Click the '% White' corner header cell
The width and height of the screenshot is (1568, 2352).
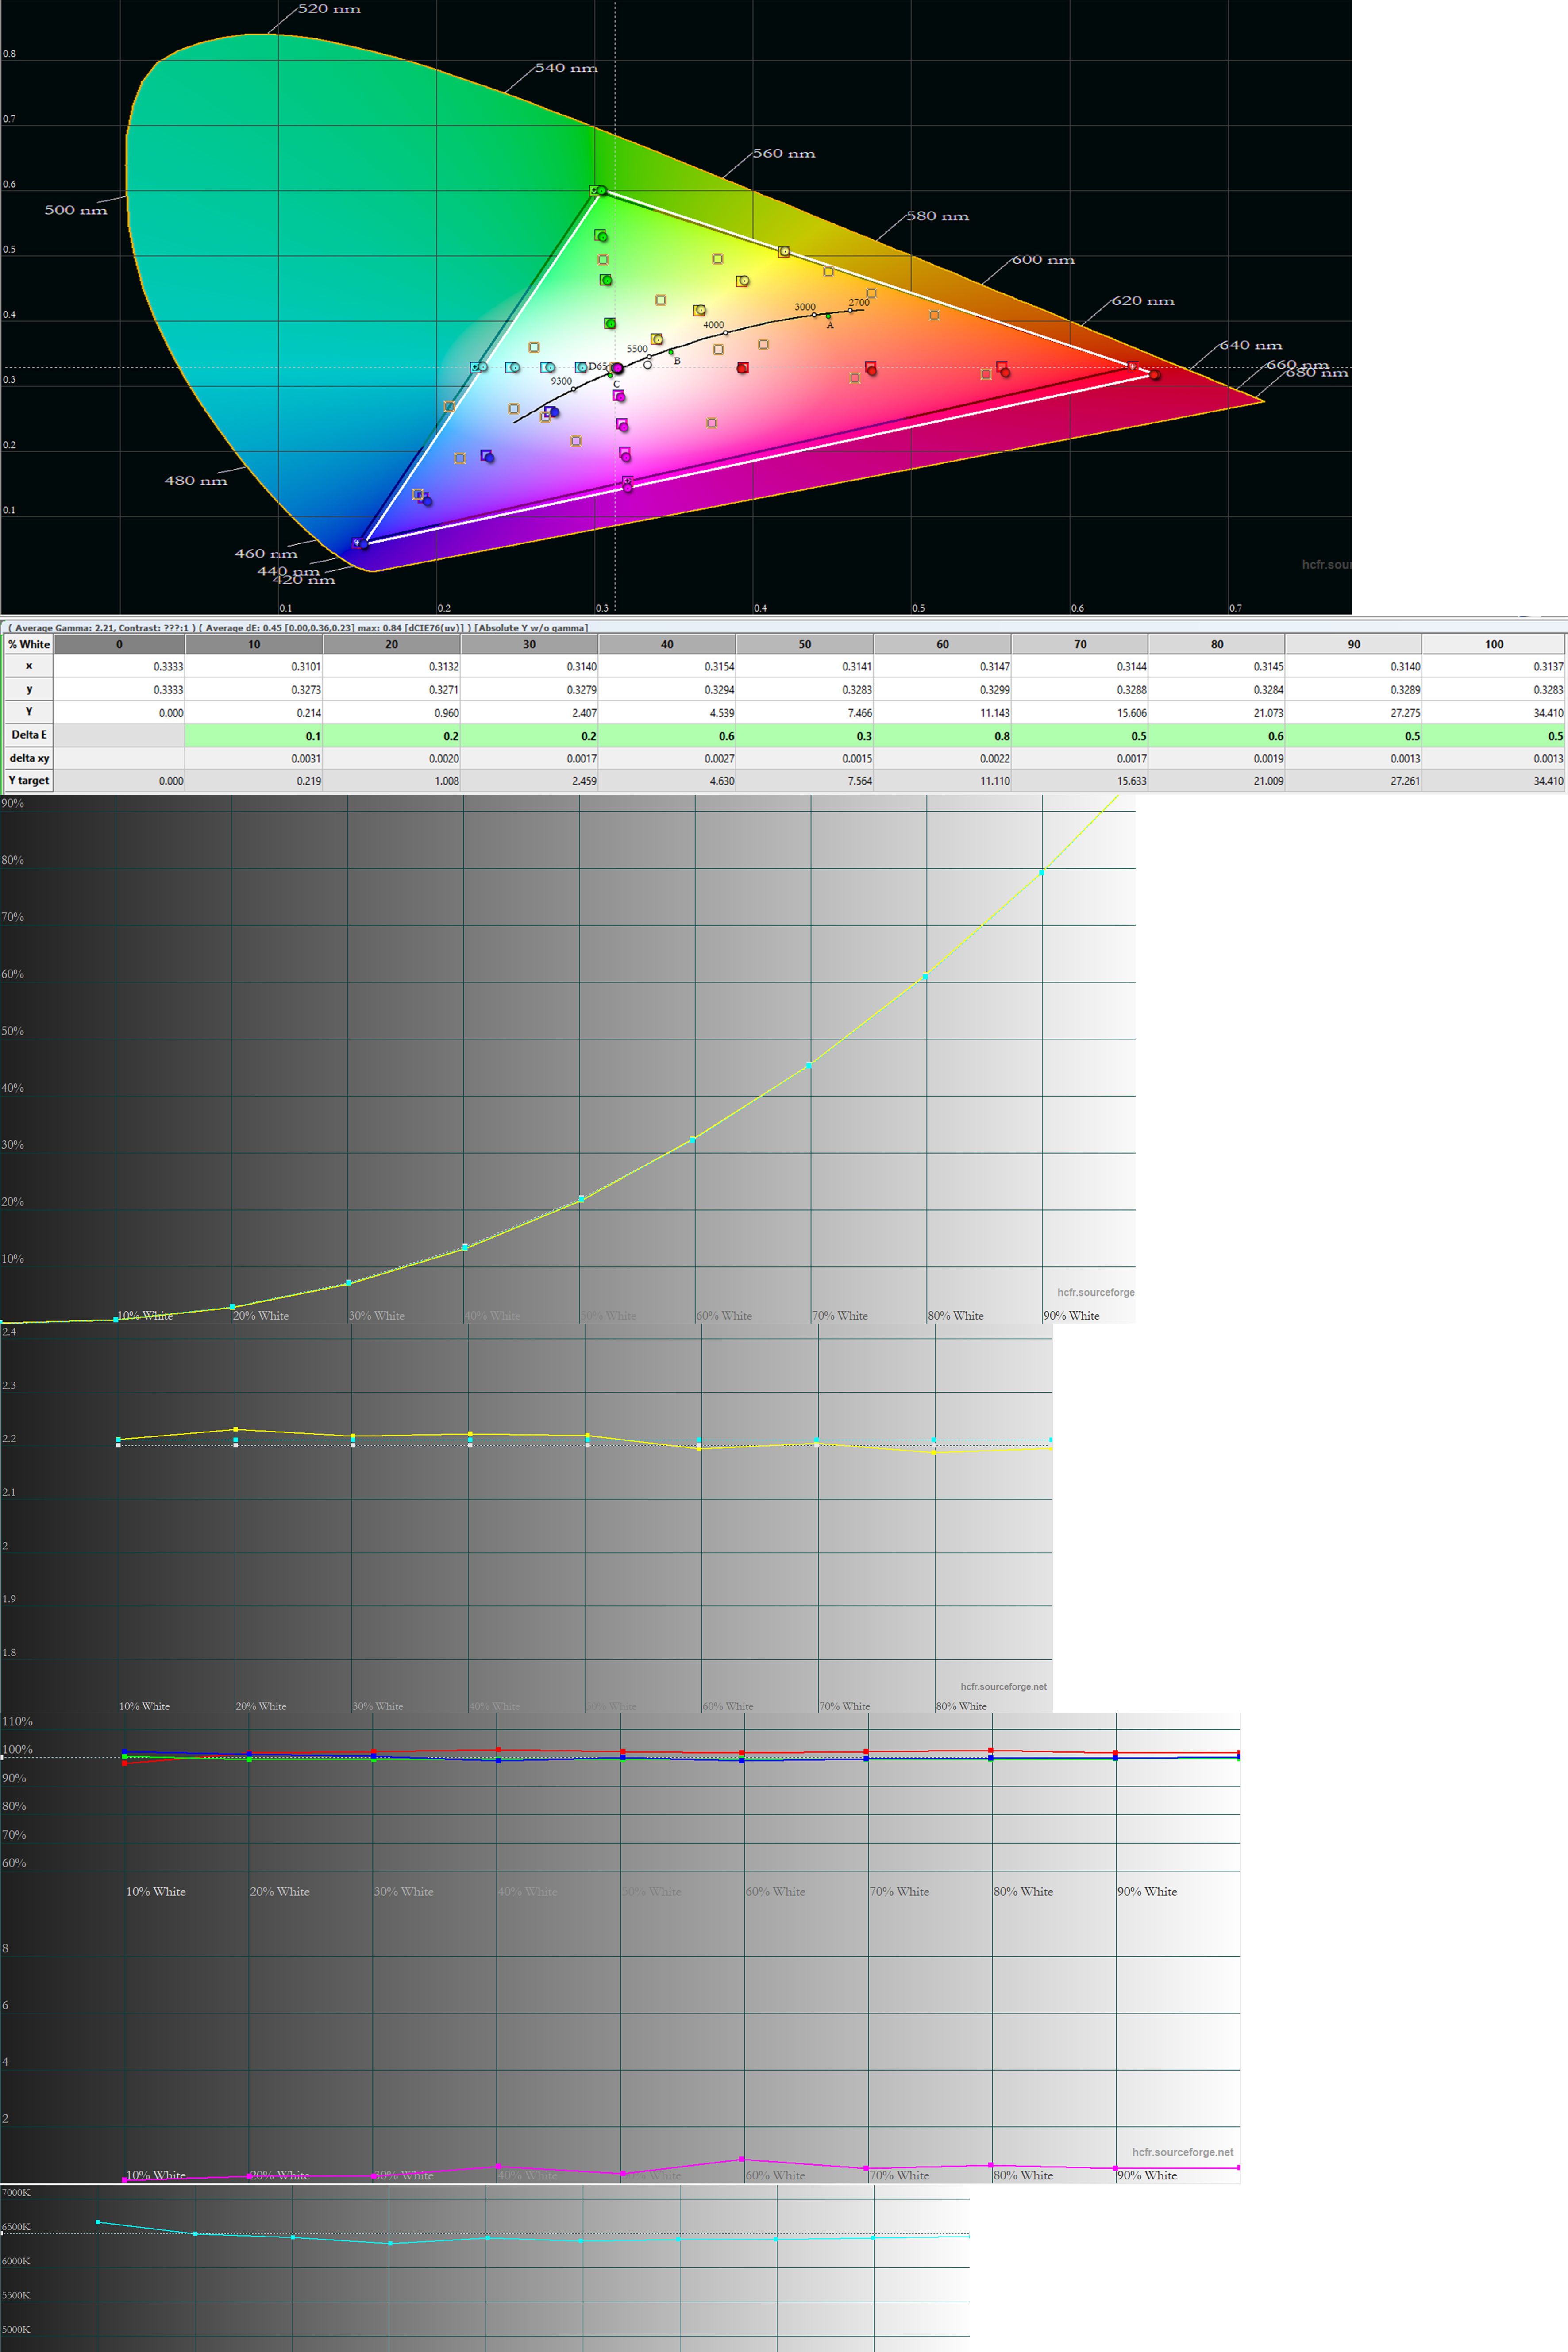[29, 644]
